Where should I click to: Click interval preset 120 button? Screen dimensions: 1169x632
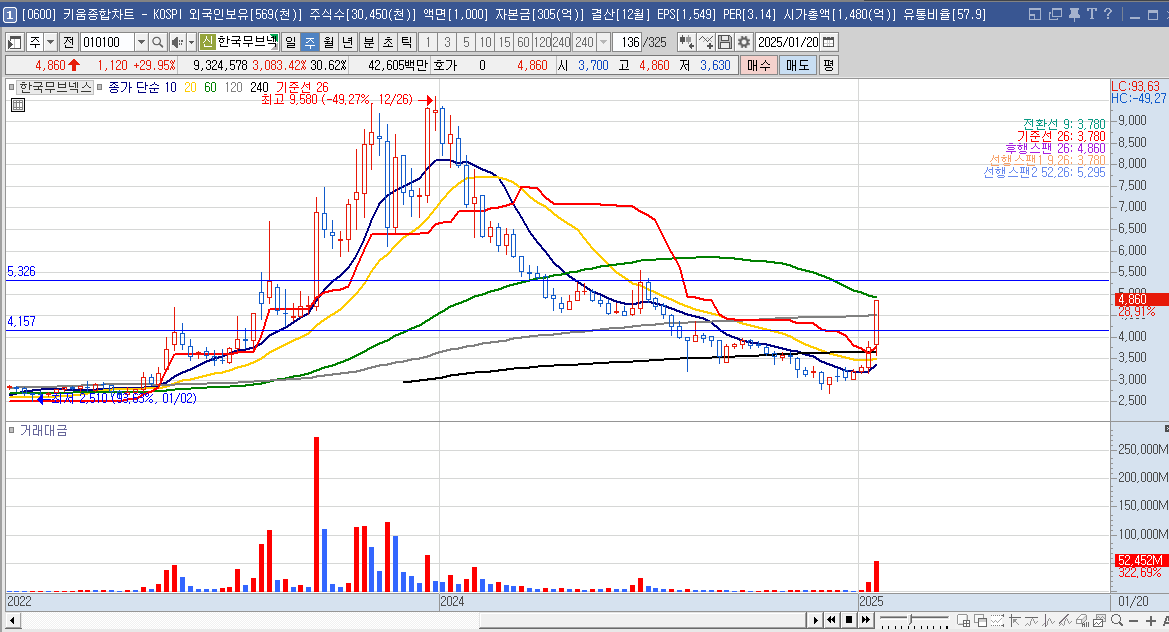click(543, 42)
